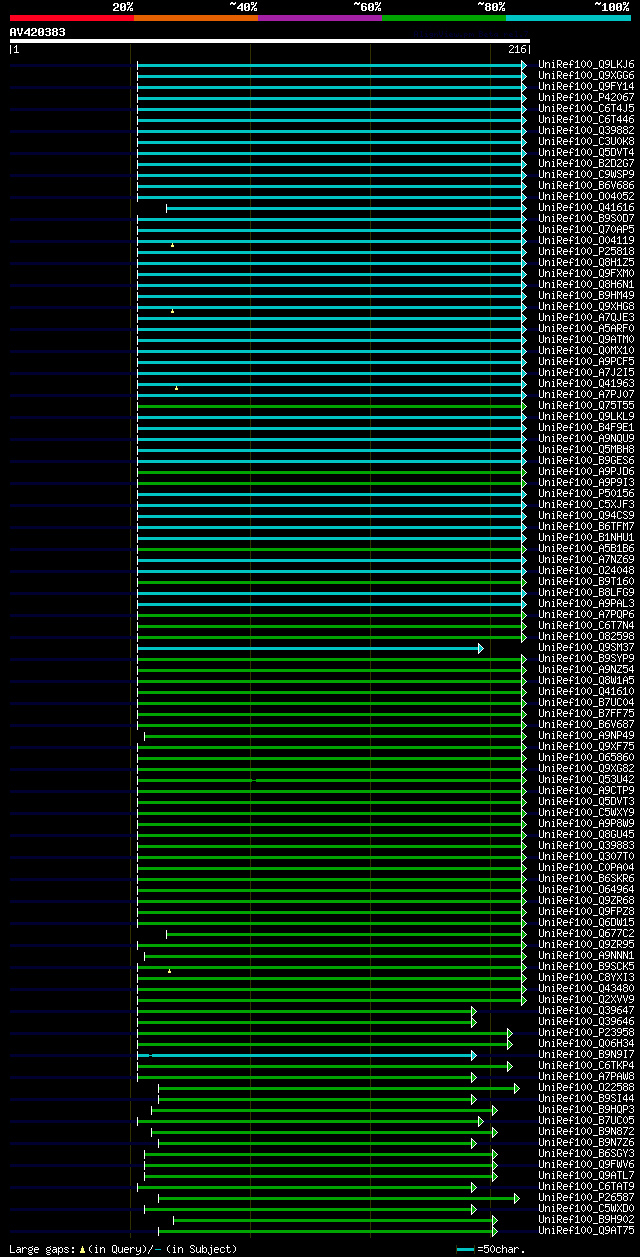Select the UniRef100_B4F9E1 label

tap(586, 427)
